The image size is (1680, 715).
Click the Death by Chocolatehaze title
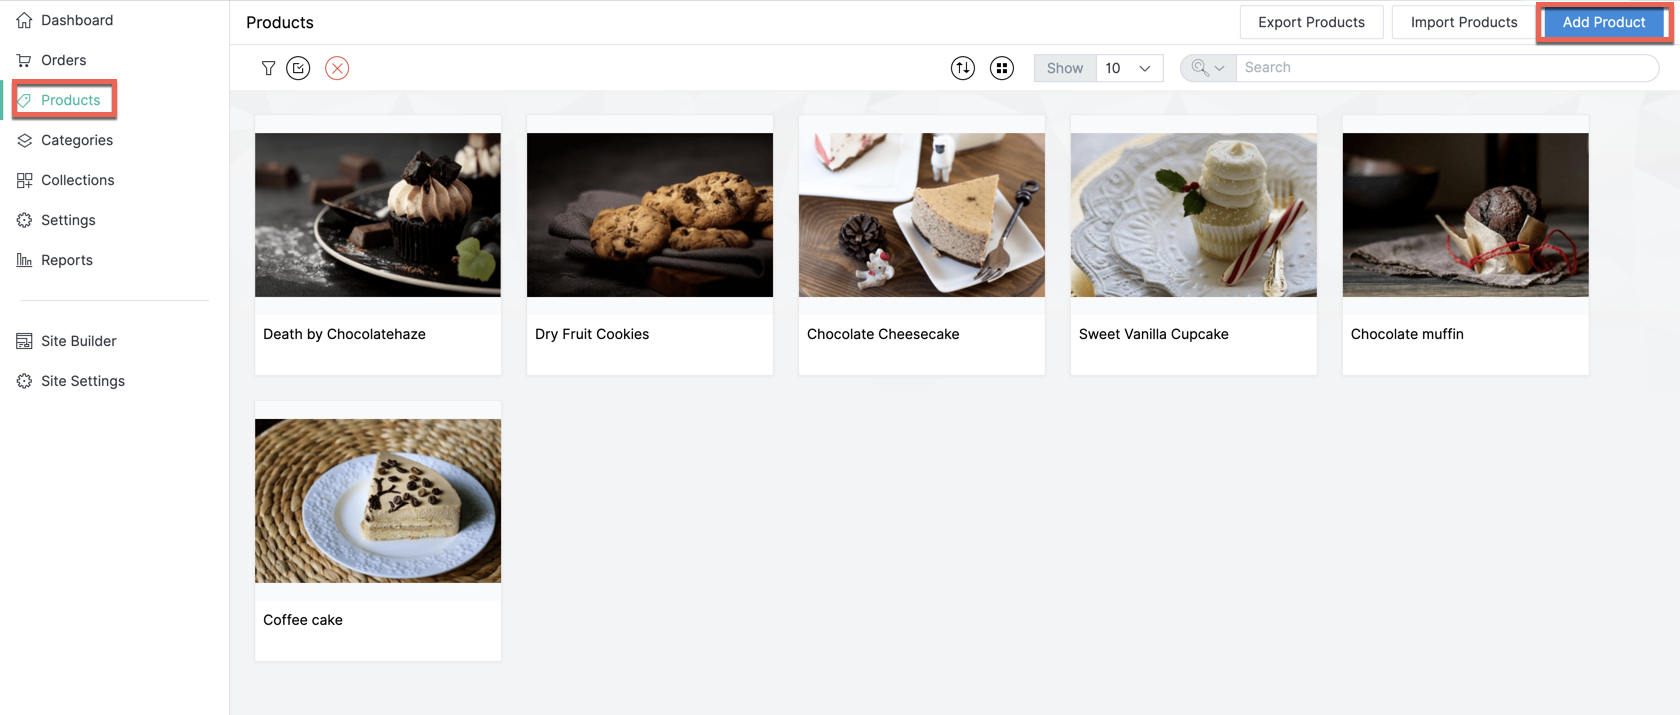[344, 334]
